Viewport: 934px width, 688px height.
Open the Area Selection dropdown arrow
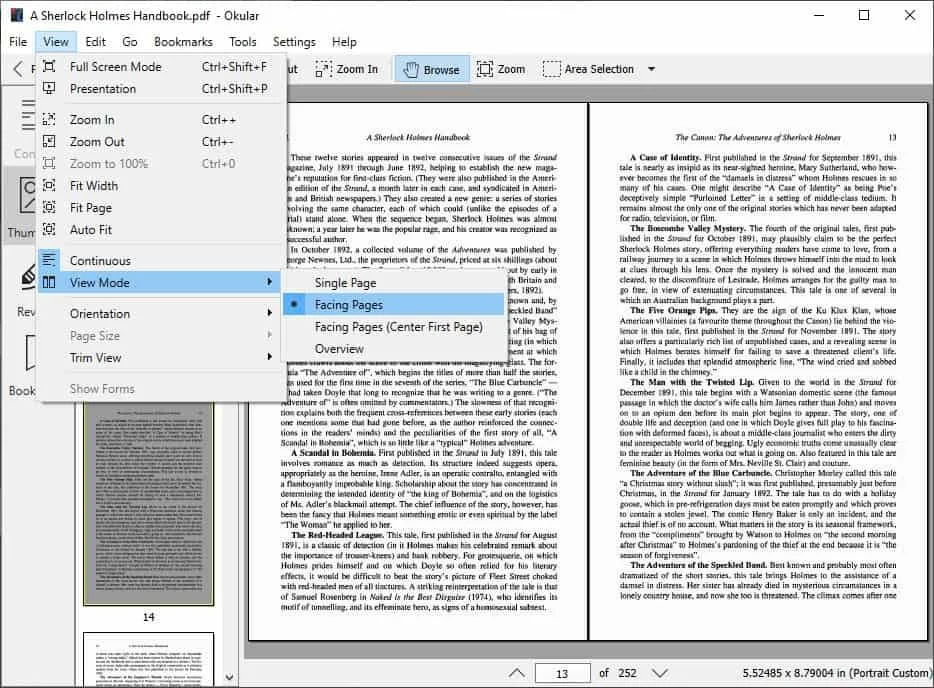652,69
